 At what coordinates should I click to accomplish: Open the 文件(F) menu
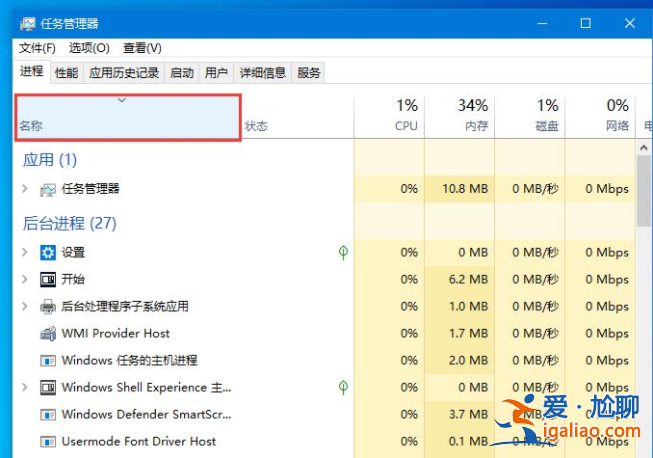tap(37, 48)
